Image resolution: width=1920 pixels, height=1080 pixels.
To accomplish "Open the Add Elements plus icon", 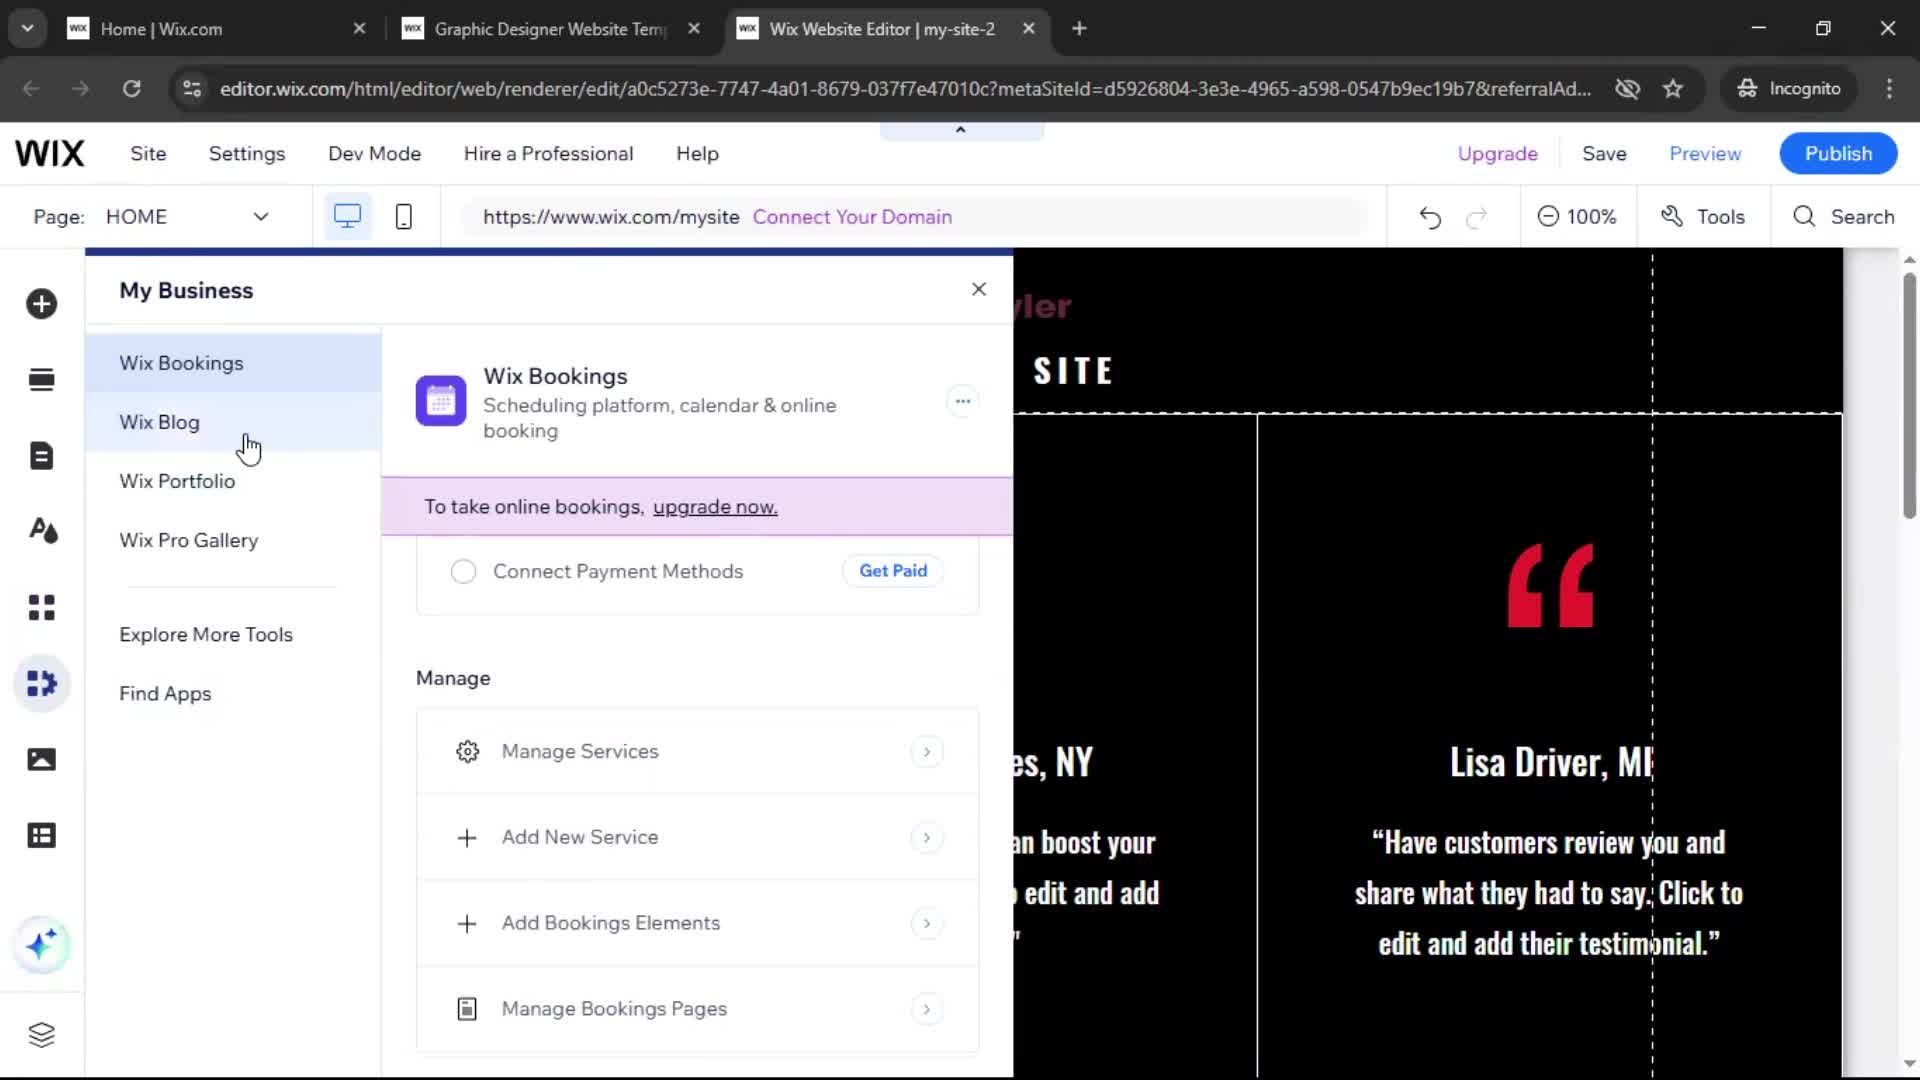I will pos(41,304).
